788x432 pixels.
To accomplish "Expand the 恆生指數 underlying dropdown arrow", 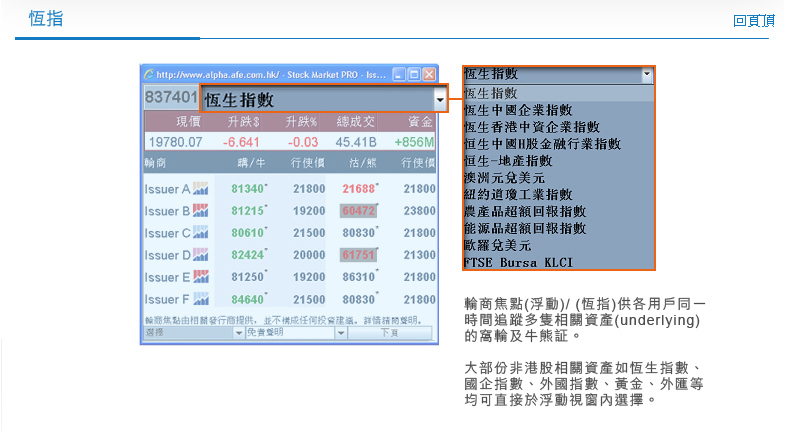I will point(440,99).
